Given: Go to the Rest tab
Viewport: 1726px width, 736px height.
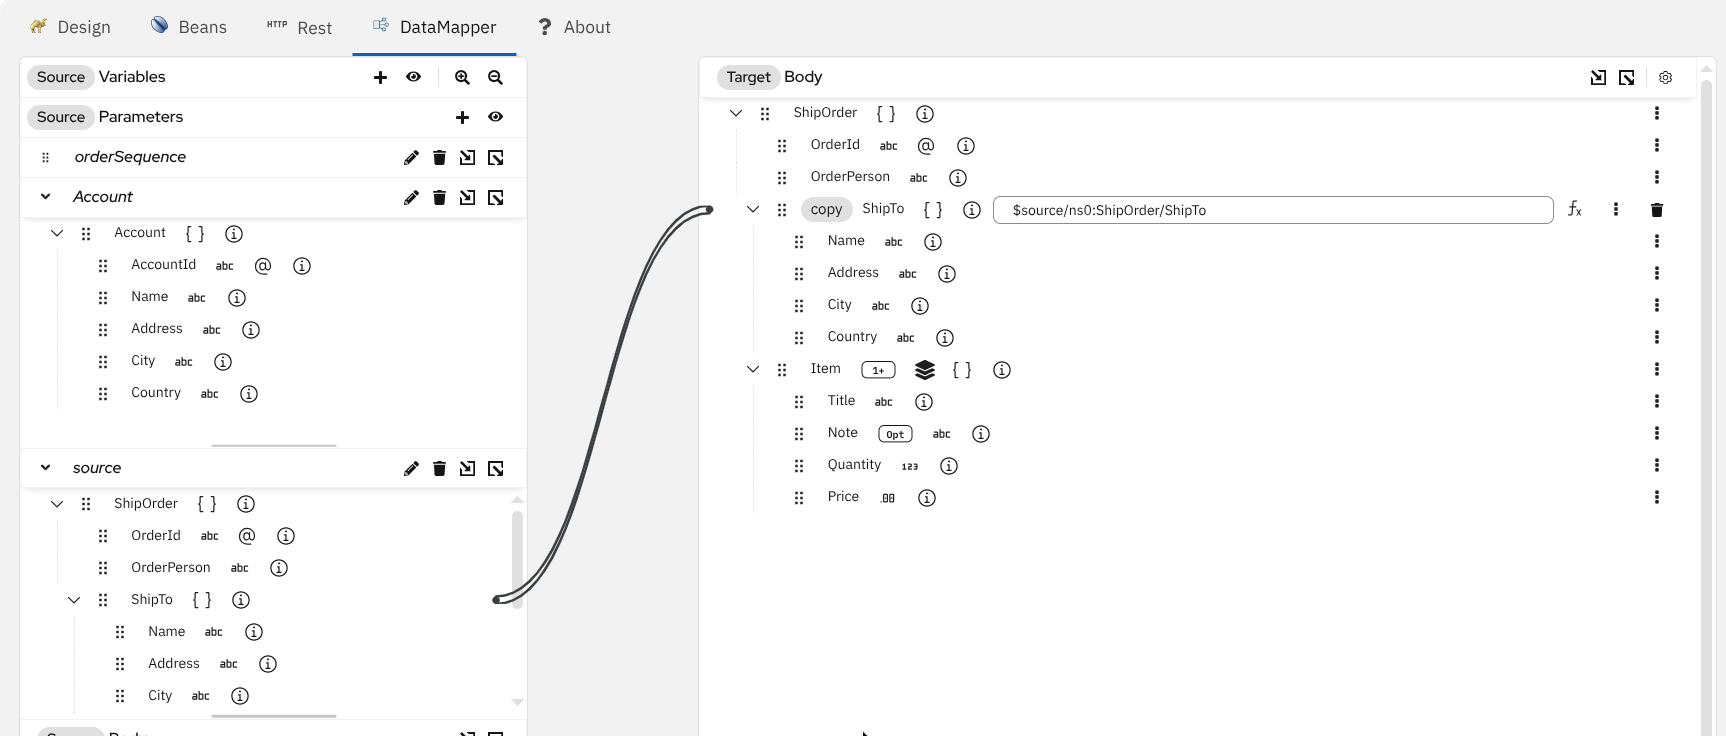Looking at the screenshot, I should (x=299, y=27).
